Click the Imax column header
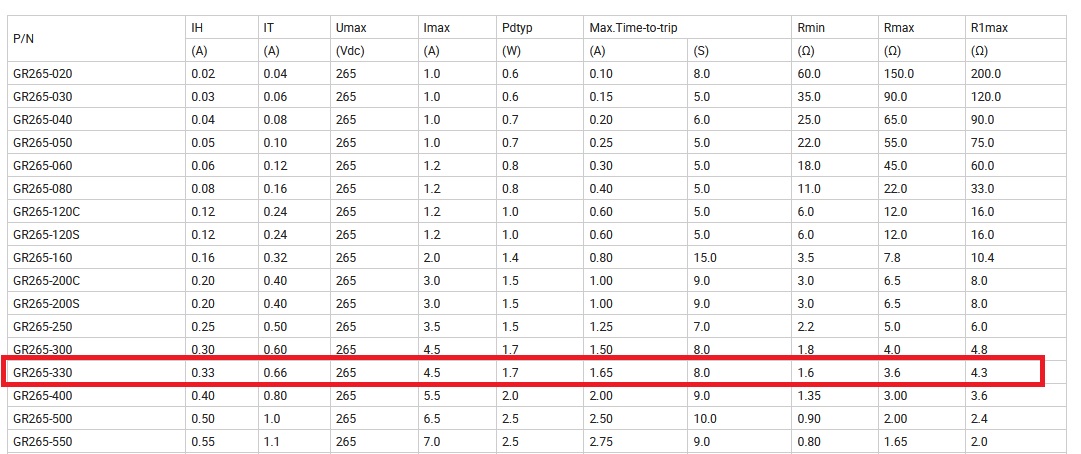This screenshot has width=1081, height=454. pos(436,28)
